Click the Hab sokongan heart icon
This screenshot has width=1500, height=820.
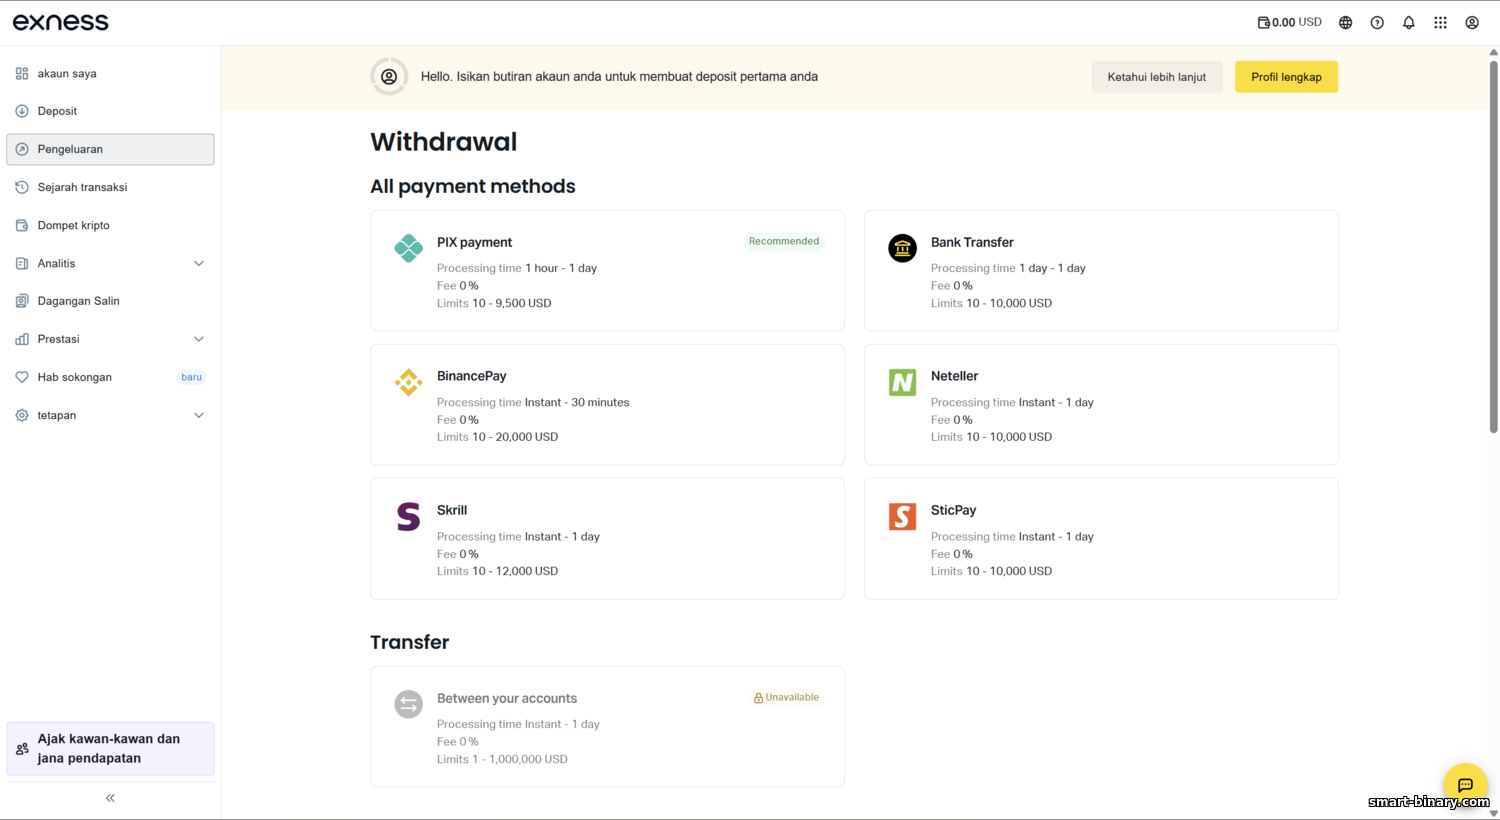tap(22, 377)
